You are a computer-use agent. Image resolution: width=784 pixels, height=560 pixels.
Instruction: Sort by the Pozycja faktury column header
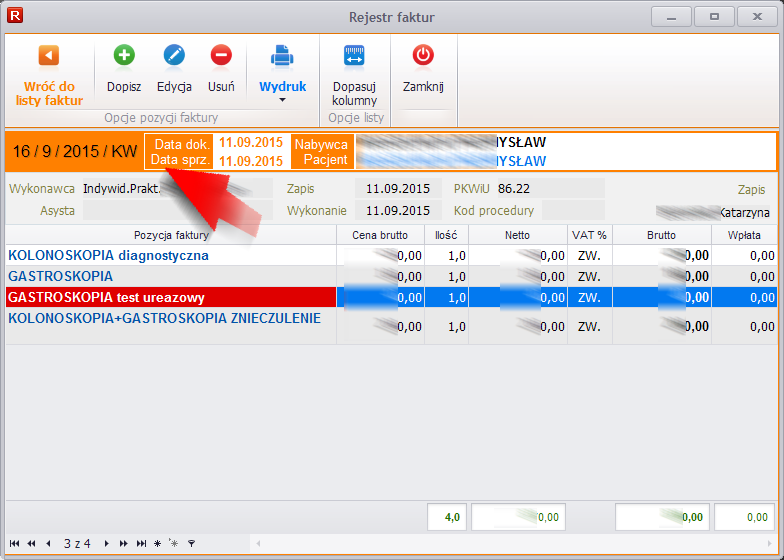click(170, 235)
